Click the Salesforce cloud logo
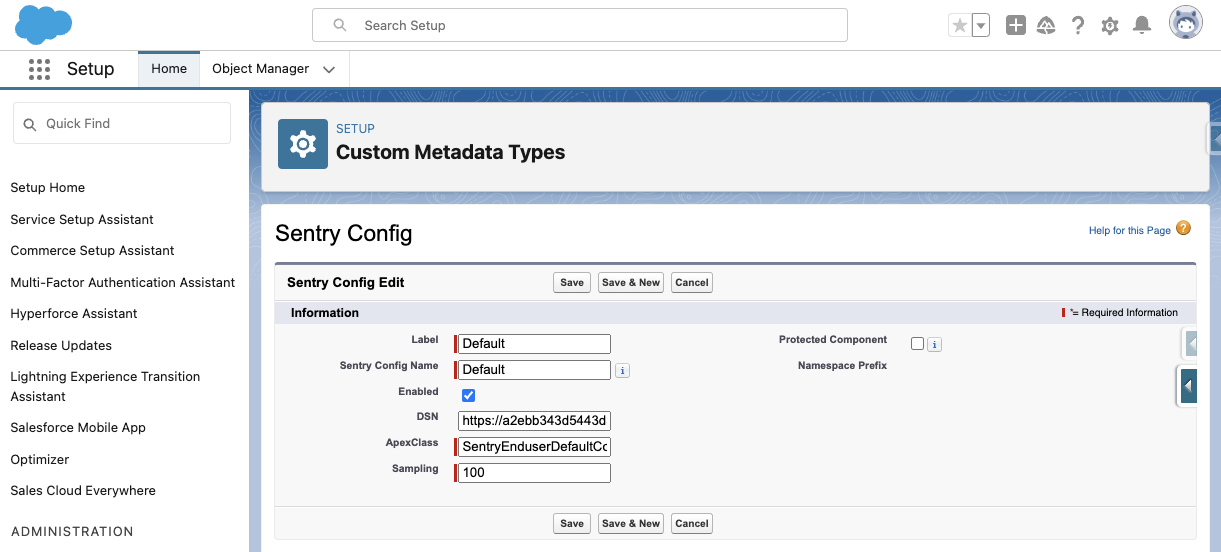Screen dimensions: 1221x552 pos(44,24)
